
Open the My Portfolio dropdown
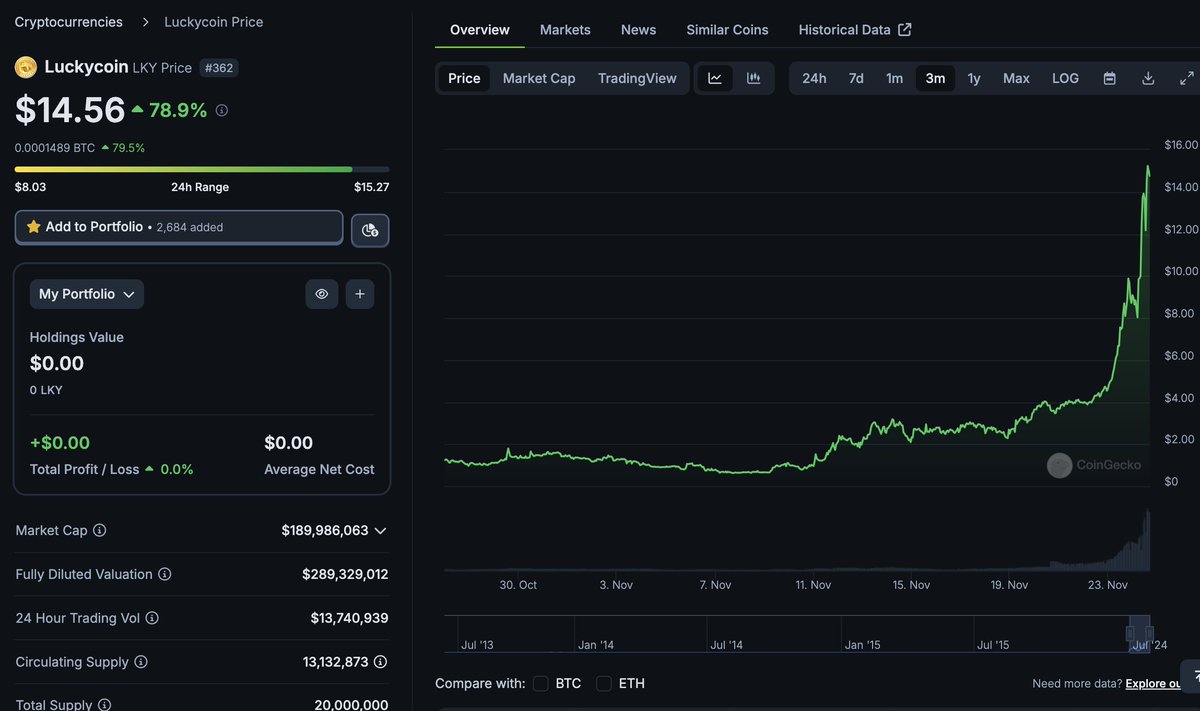[87, 294]
